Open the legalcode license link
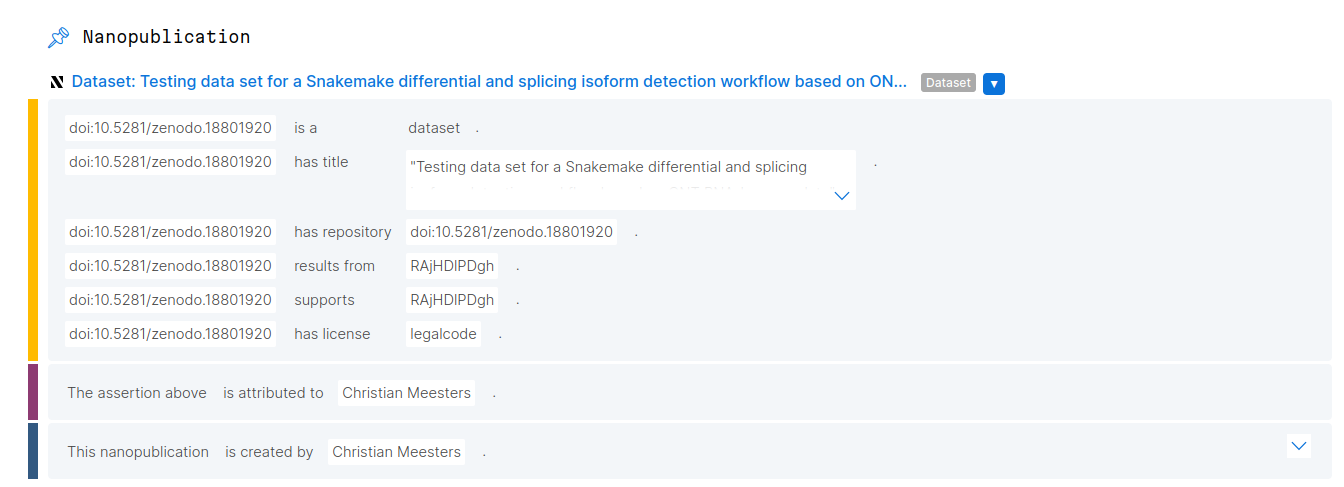Screen dimensions: 1344x487 click(x=443, y=334)
